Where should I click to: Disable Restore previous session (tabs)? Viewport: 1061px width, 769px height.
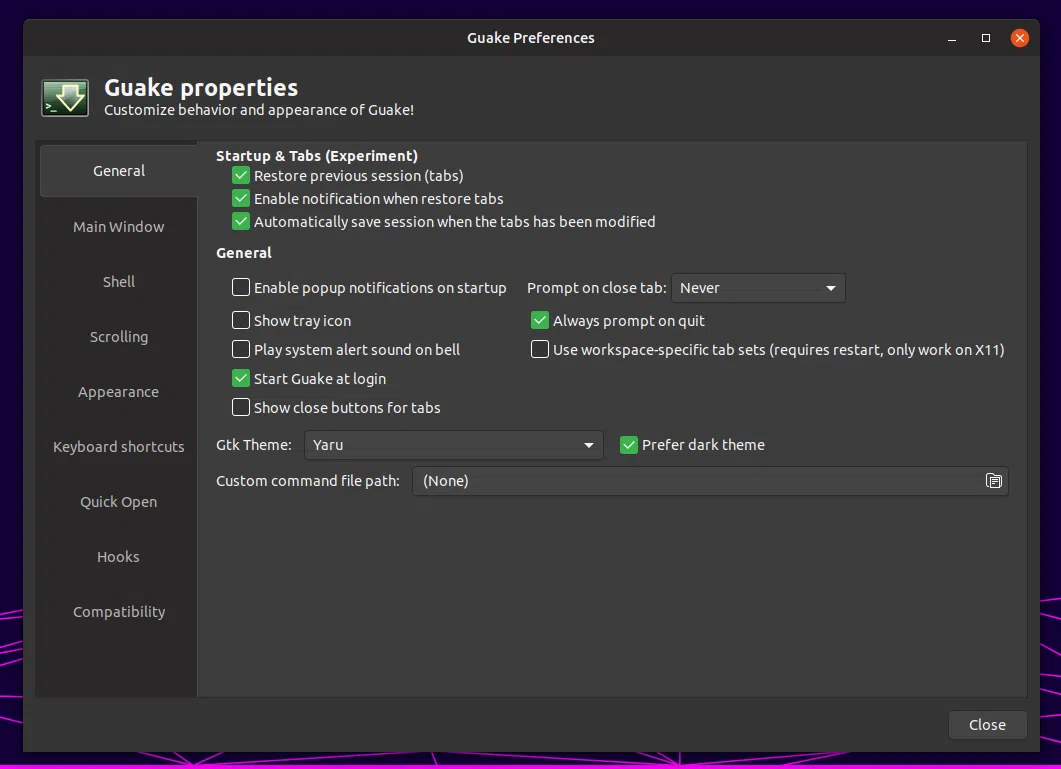tap(241, 176)
